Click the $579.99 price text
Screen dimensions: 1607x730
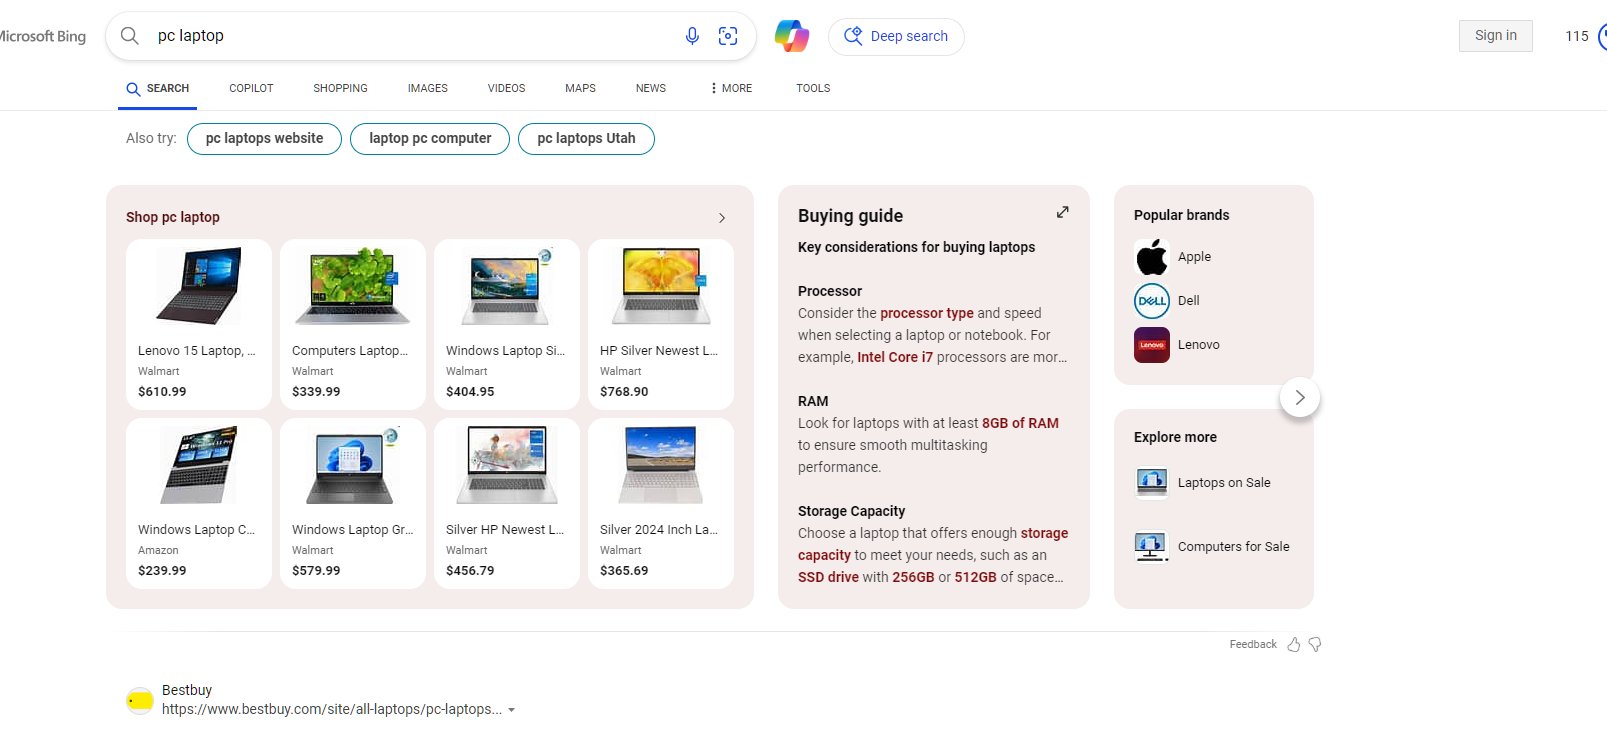316,571
